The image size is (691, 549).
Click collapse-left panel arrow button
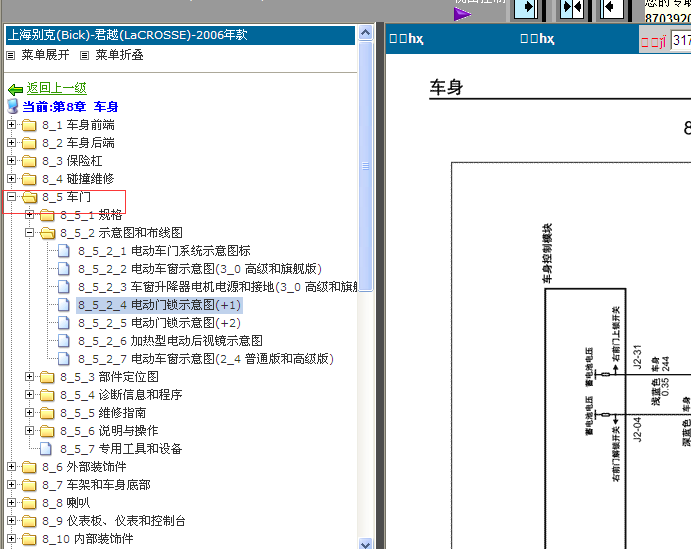(611, 8)
